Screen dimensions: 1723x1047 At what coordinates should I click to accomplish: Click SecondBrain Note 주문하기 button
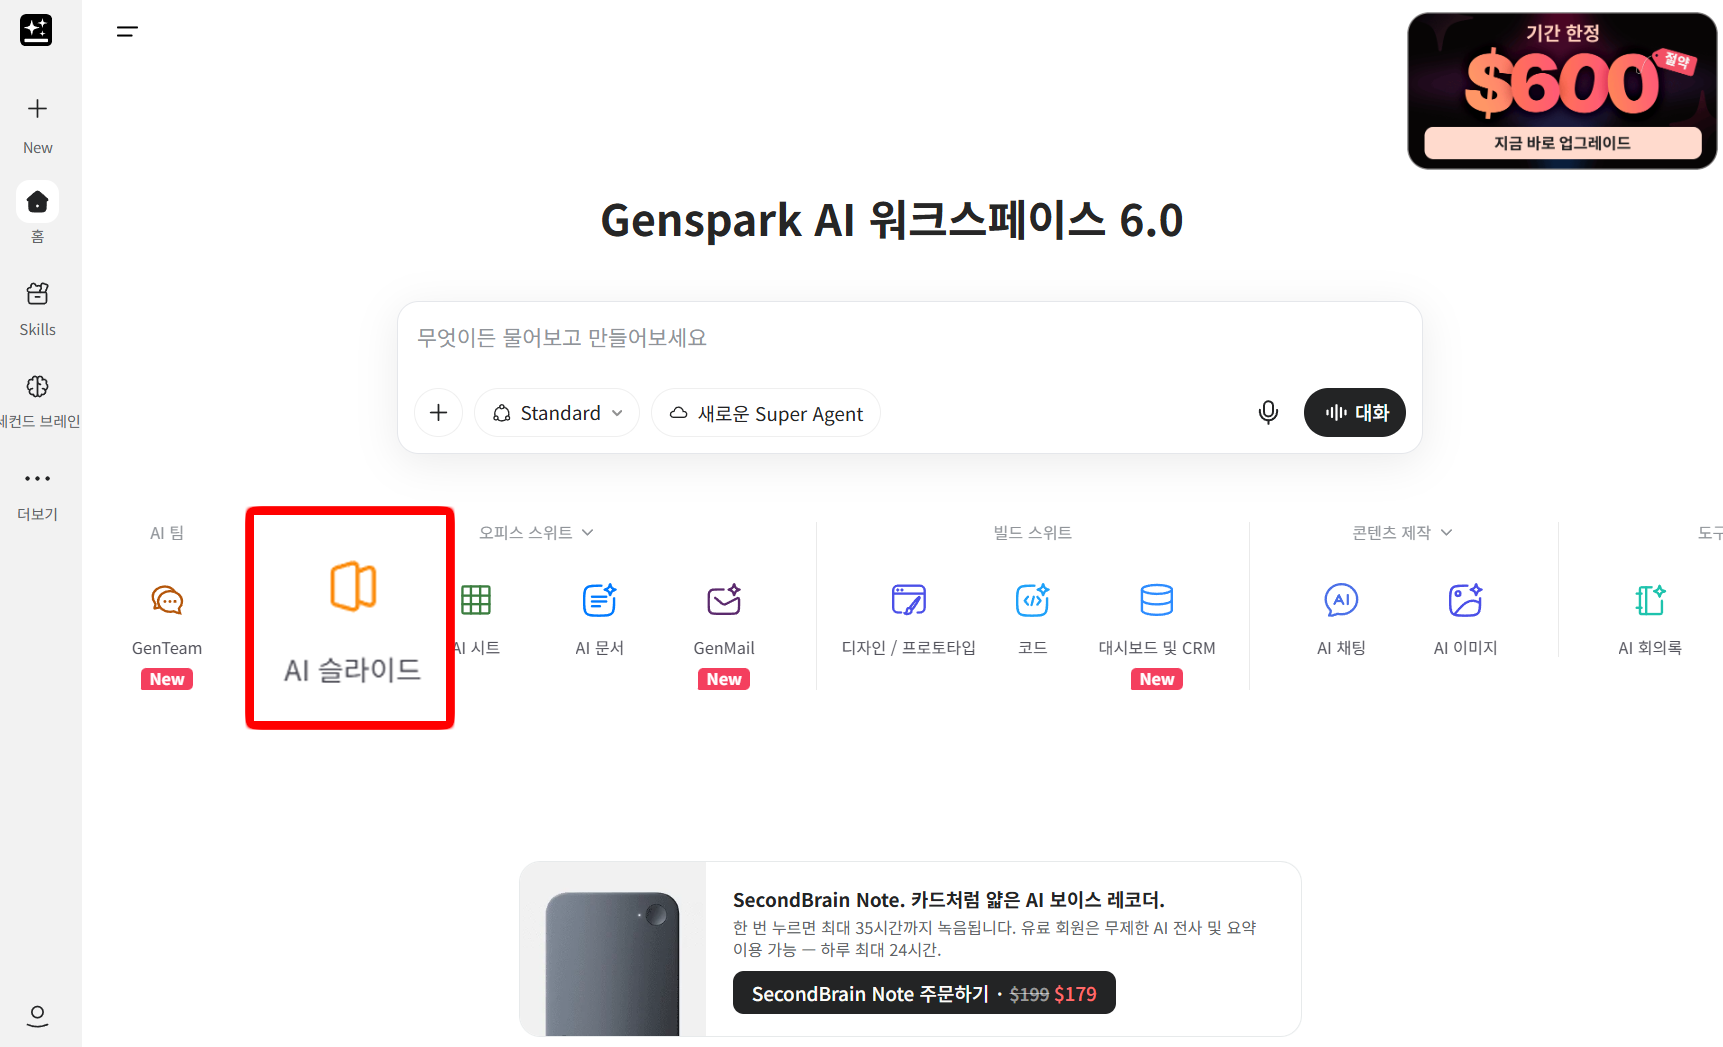pyautogui.click(x=924, y=993)
